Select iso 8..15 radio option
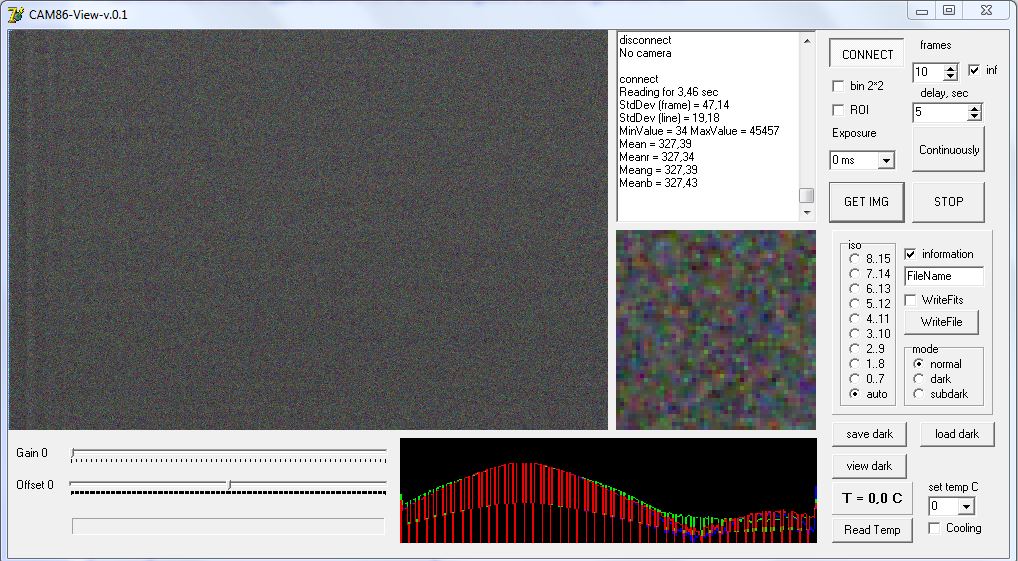Image resolution: width=1018 pixels, height=561 pixels. (854, 259)
